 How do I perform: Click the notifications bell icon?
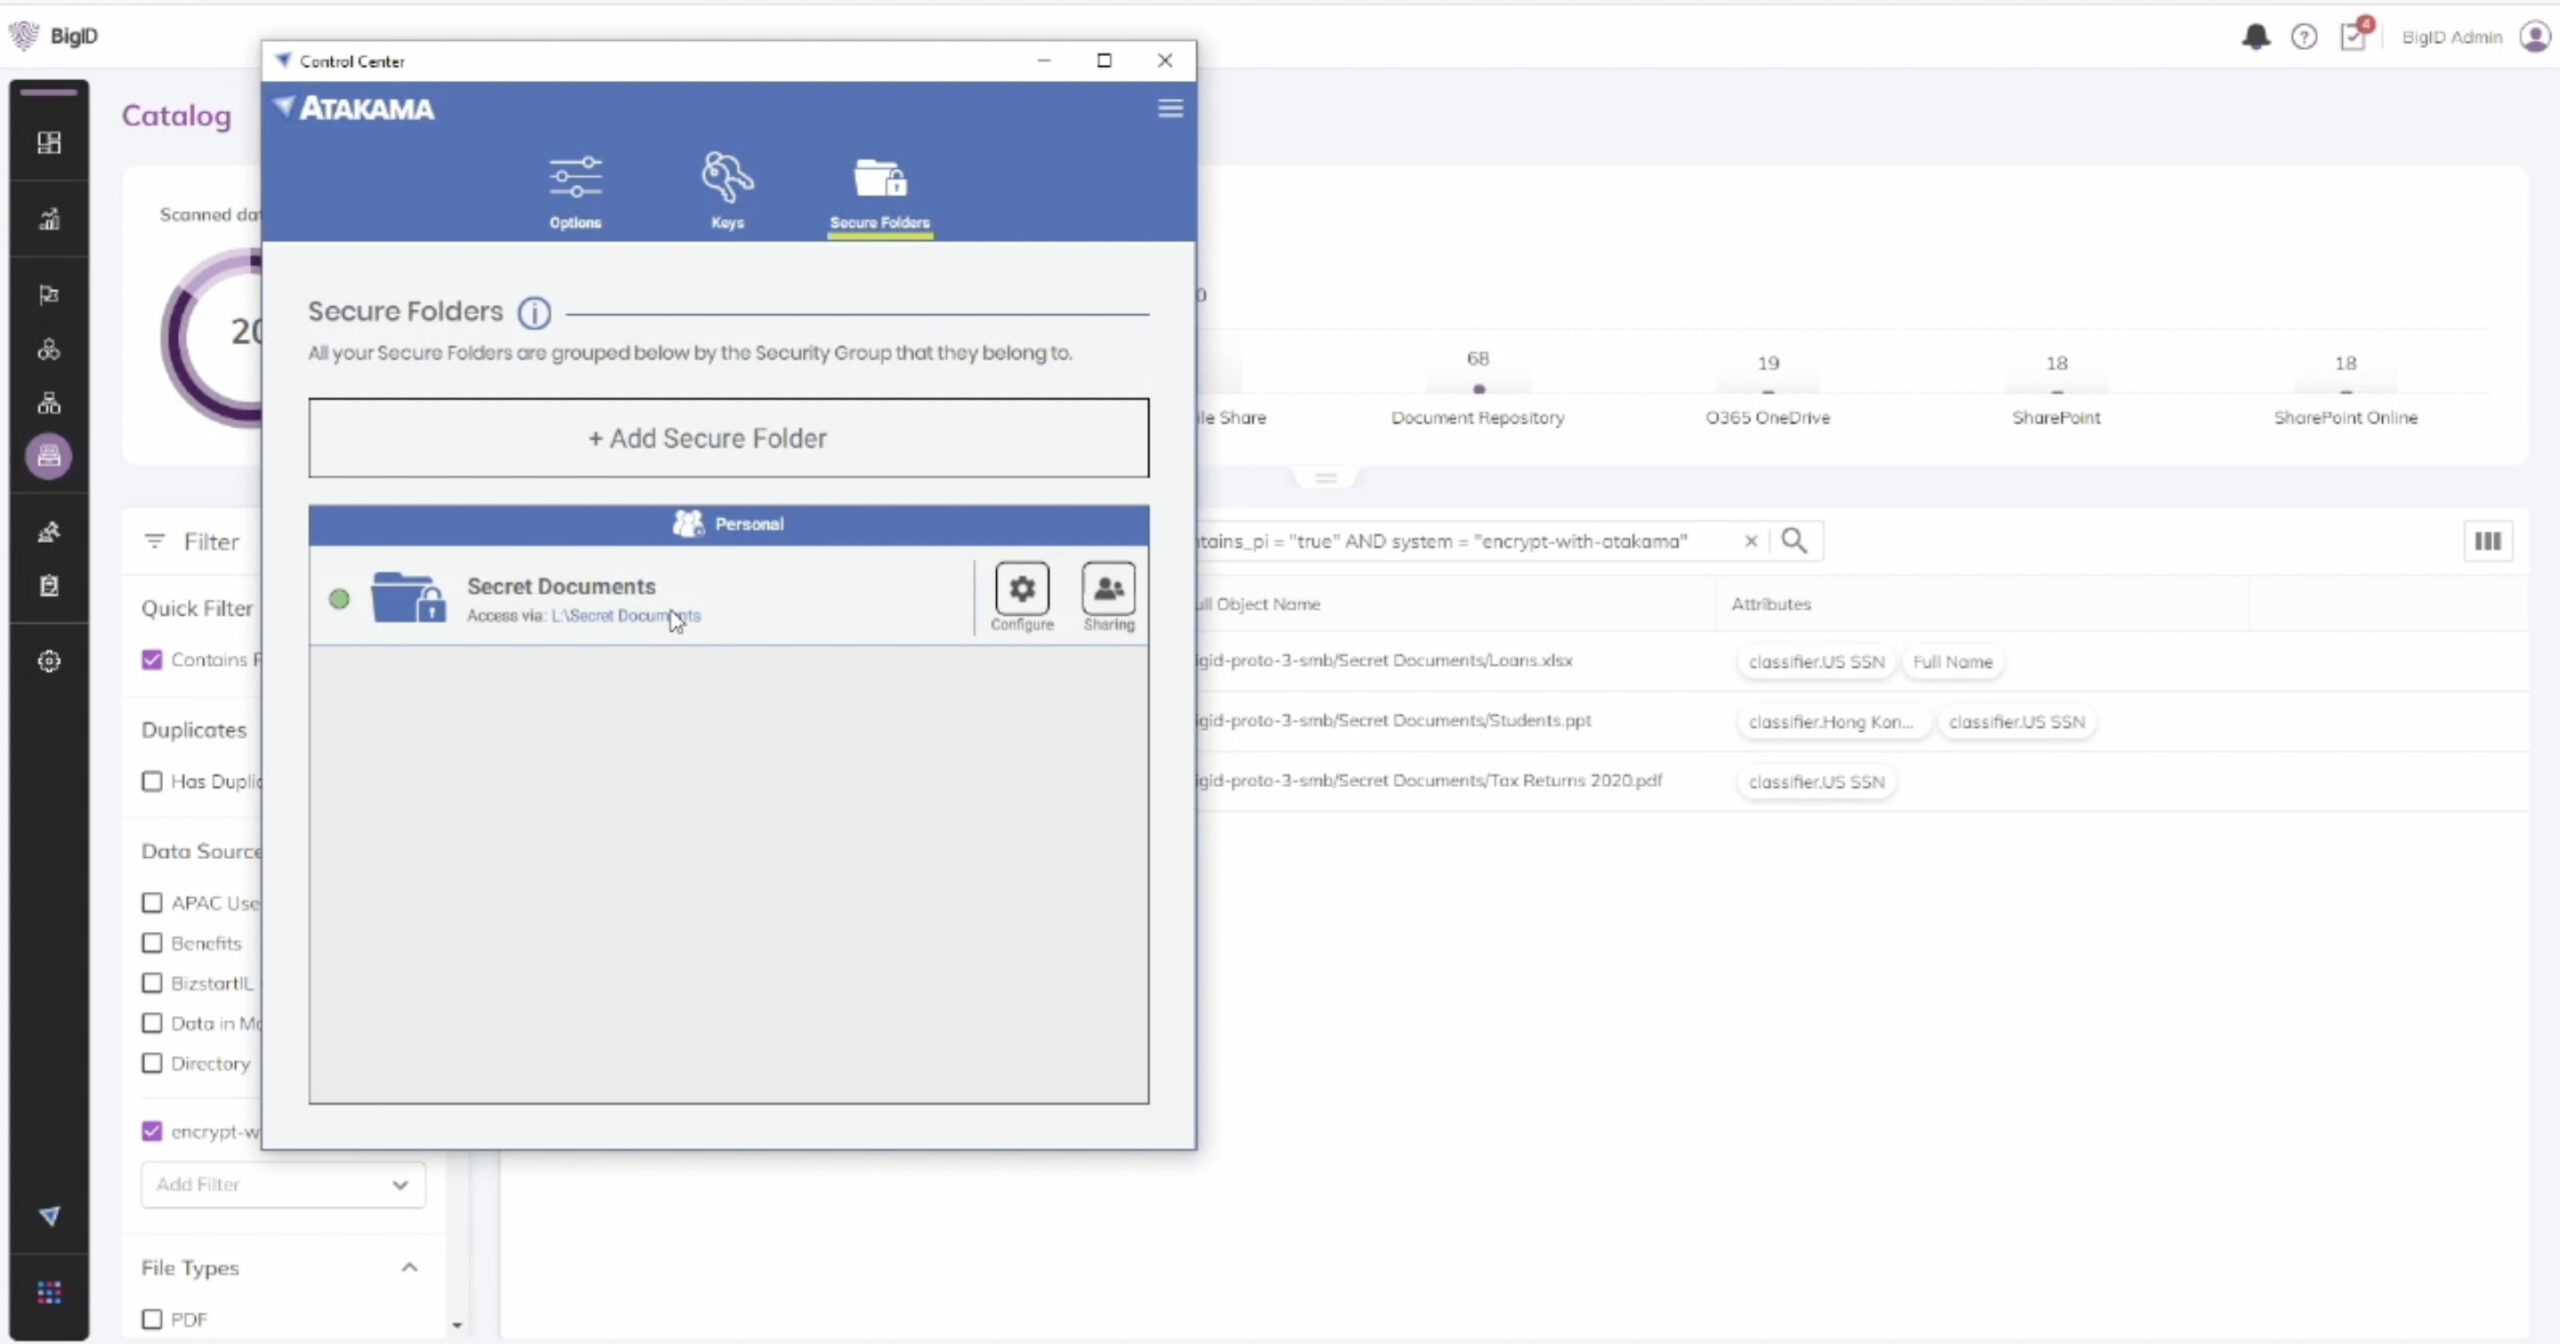(2255, 37)
